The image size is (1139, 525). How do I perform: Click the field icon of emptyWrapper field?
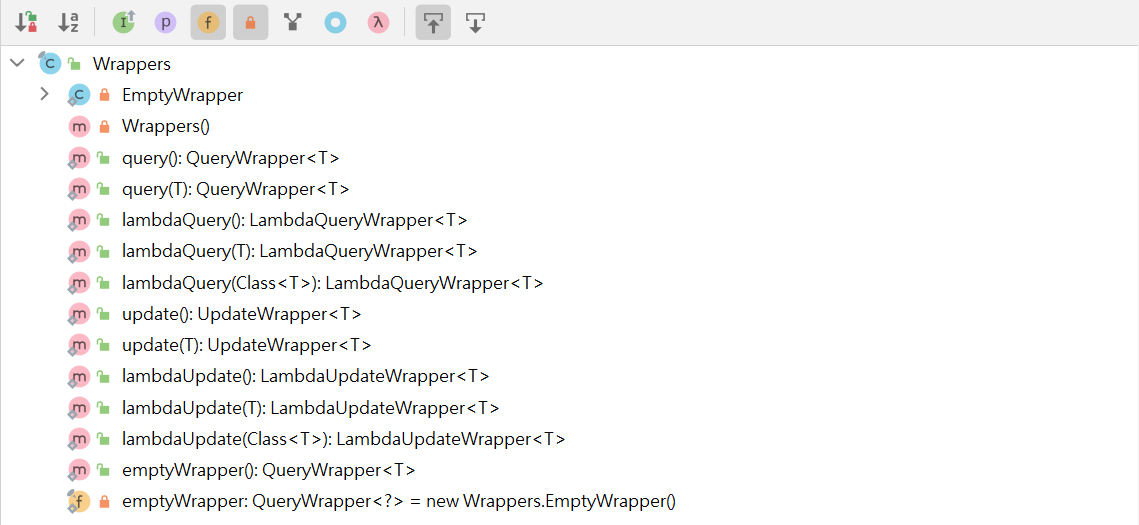pyautogui.click(x=78, y=501)
